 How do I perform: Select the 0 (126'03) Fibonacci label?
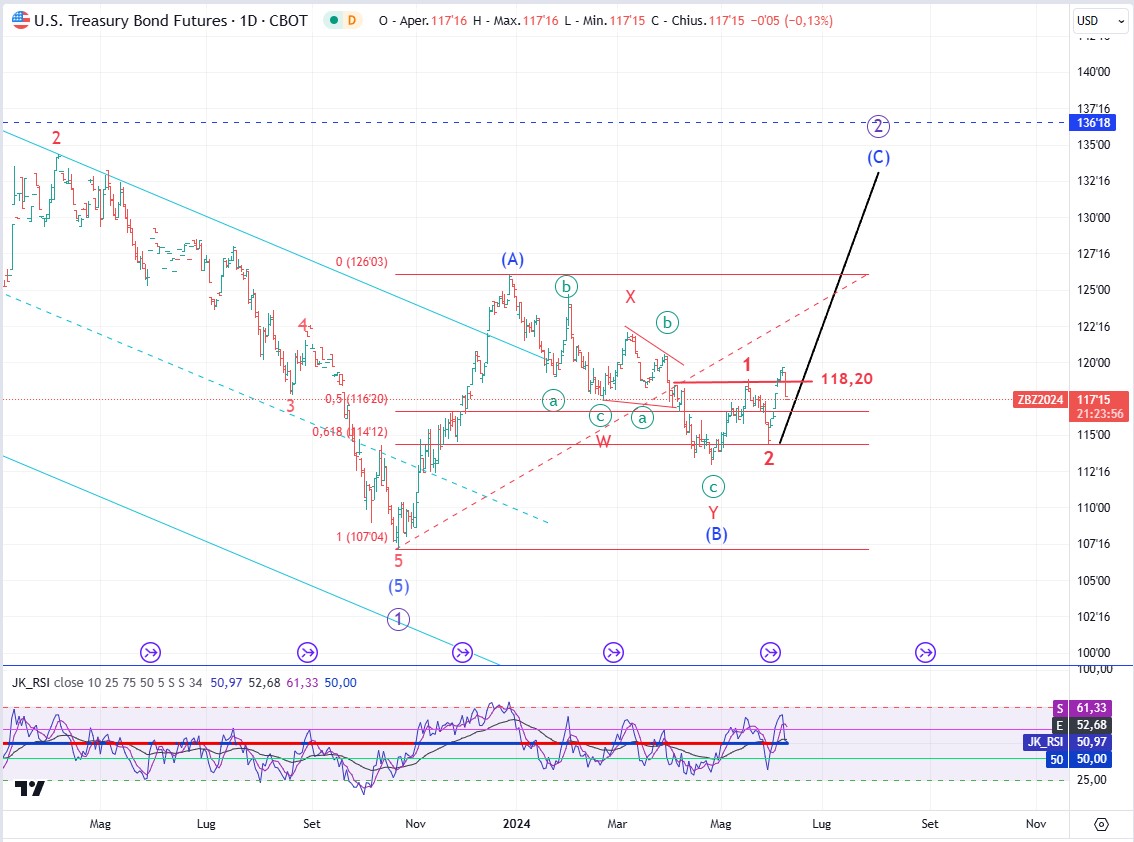[x=361, y=262]
